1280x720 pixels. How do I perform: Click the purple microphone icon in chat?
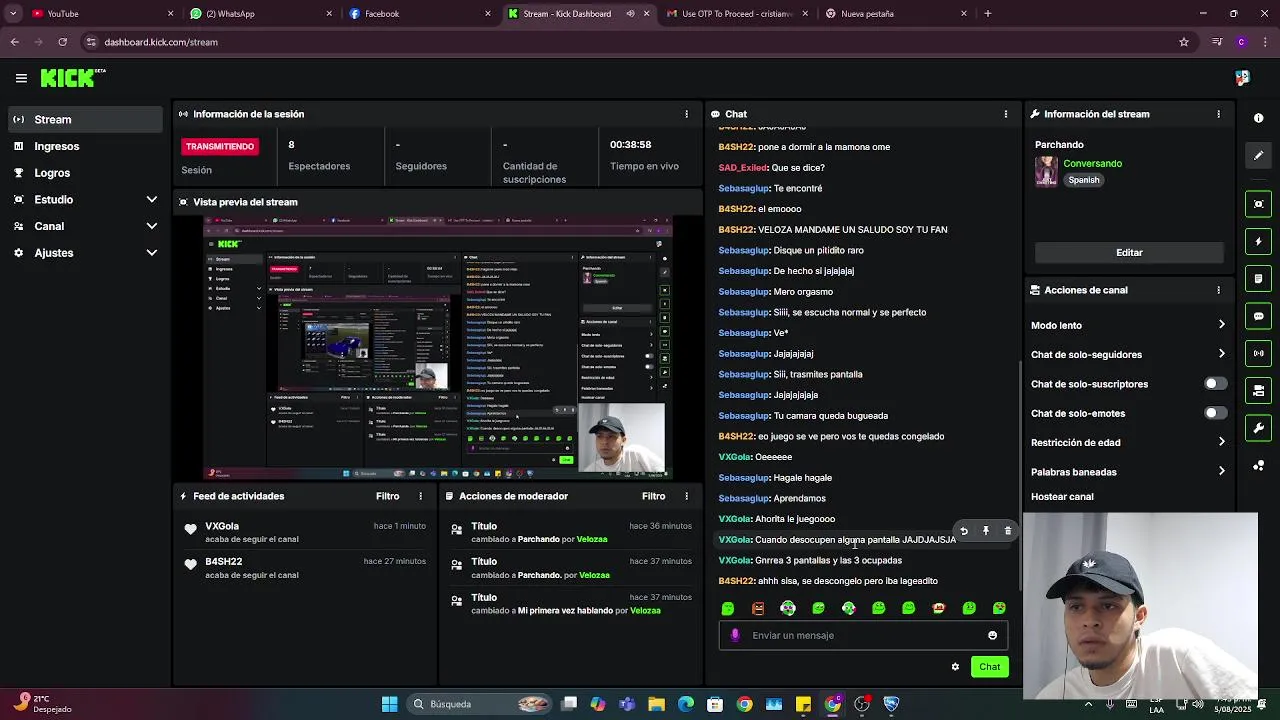coord(735,635)
